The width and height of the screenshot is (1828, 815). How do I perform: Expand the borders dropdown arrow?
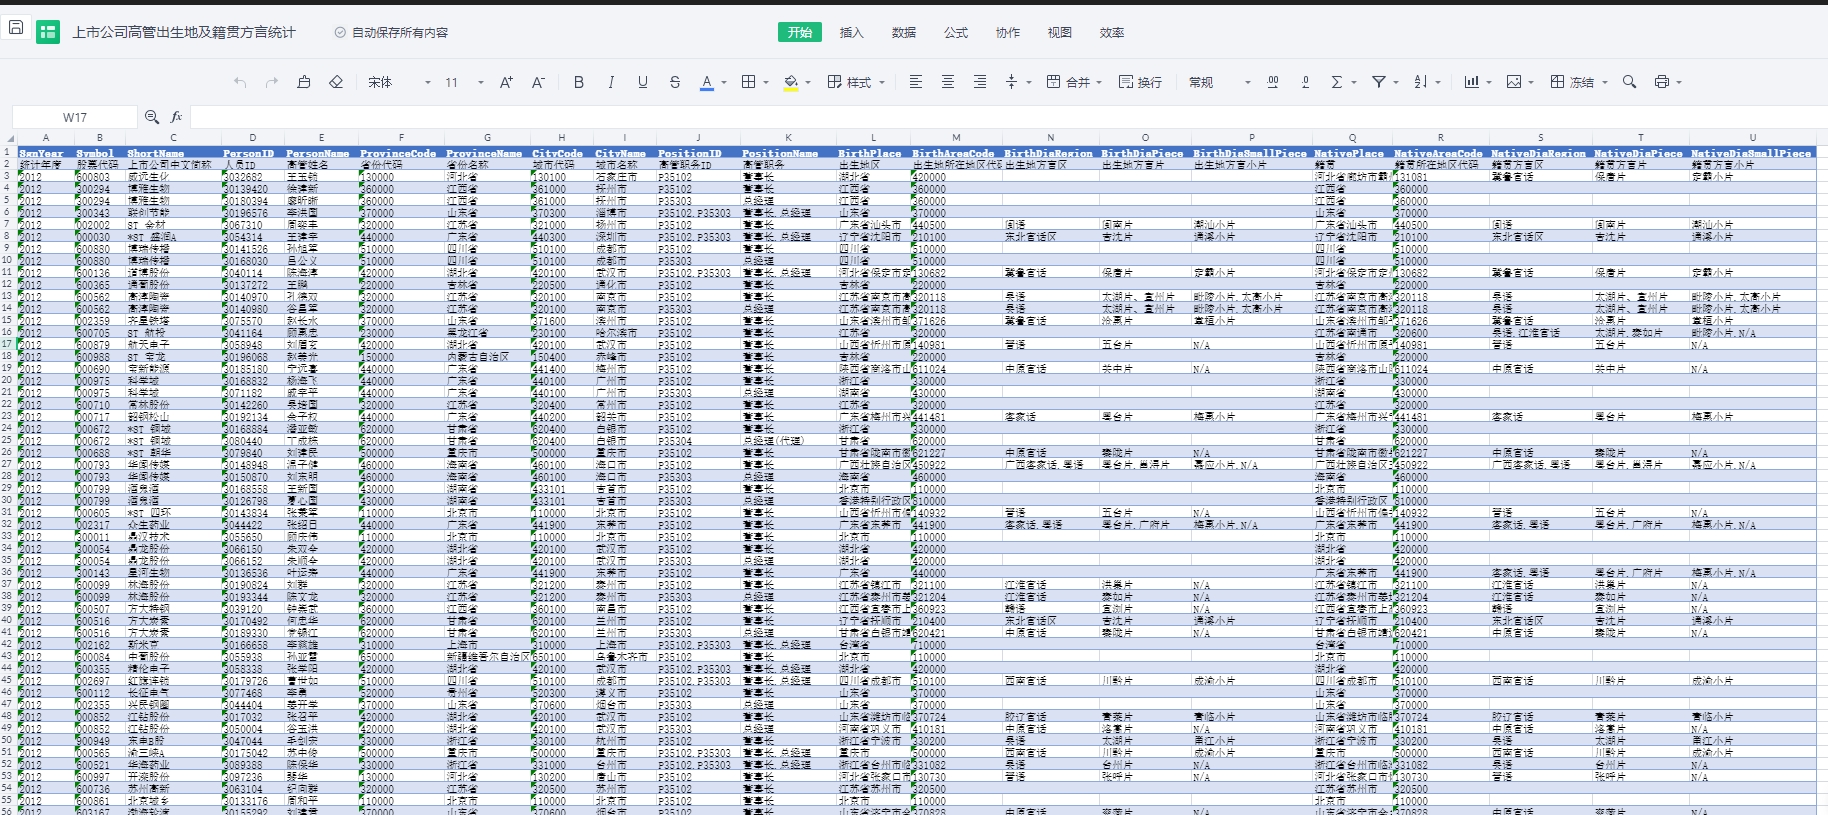coord(766,83)
